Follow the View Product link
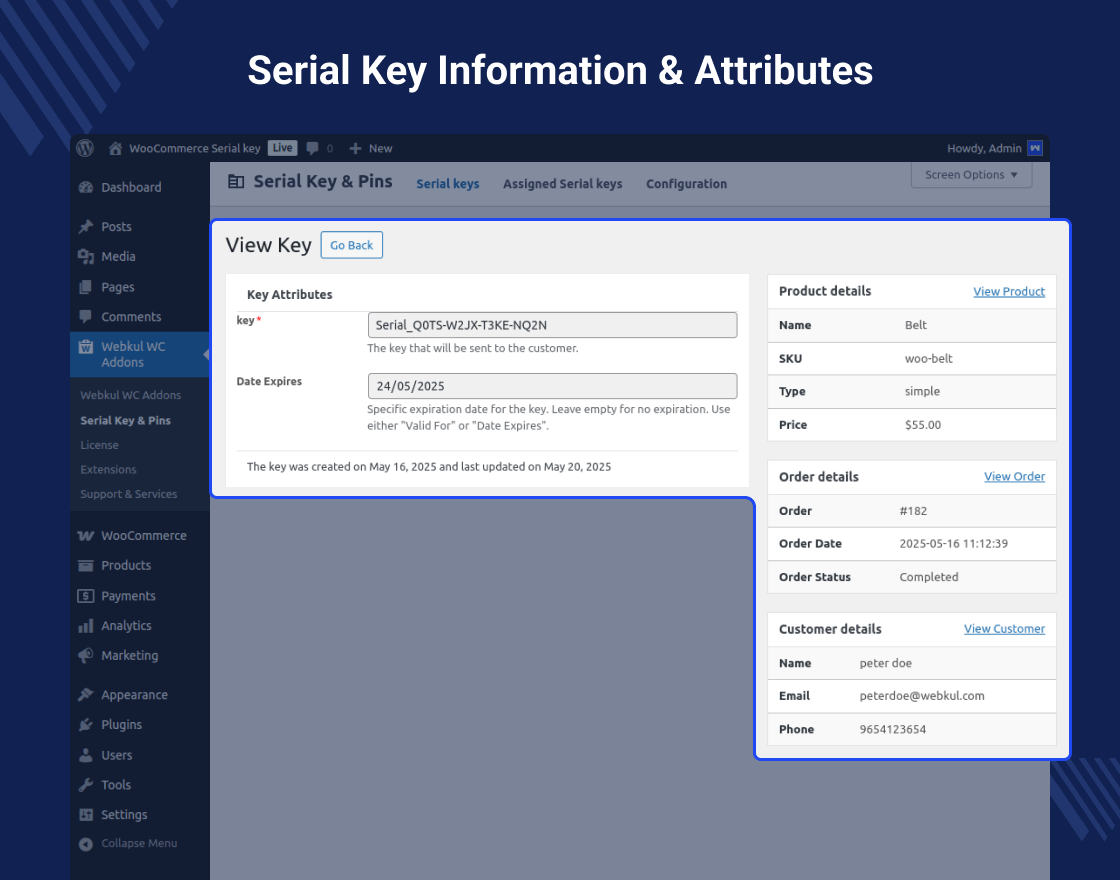The height and width of the screenshot is (880, 1120). (x=1009, y=291)
